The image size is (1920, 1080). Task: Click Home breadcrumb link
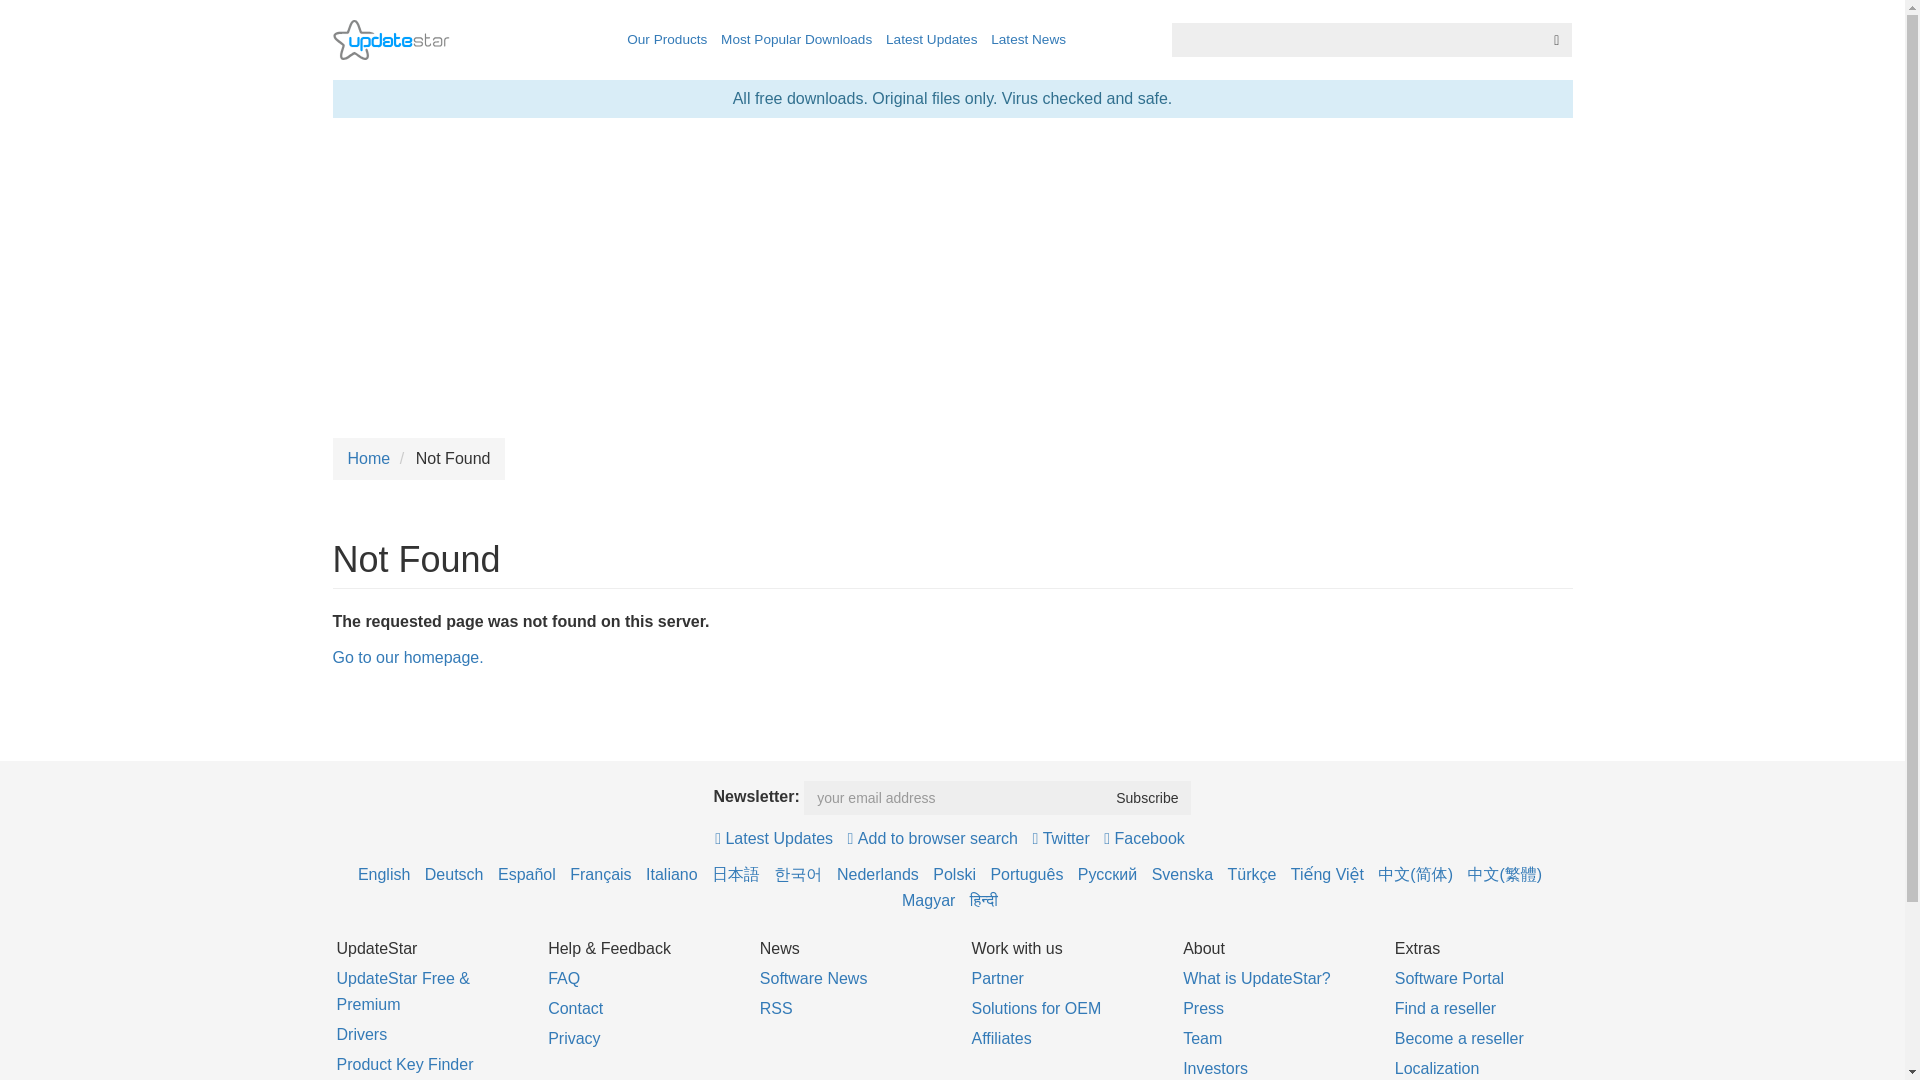pos(369,459)
